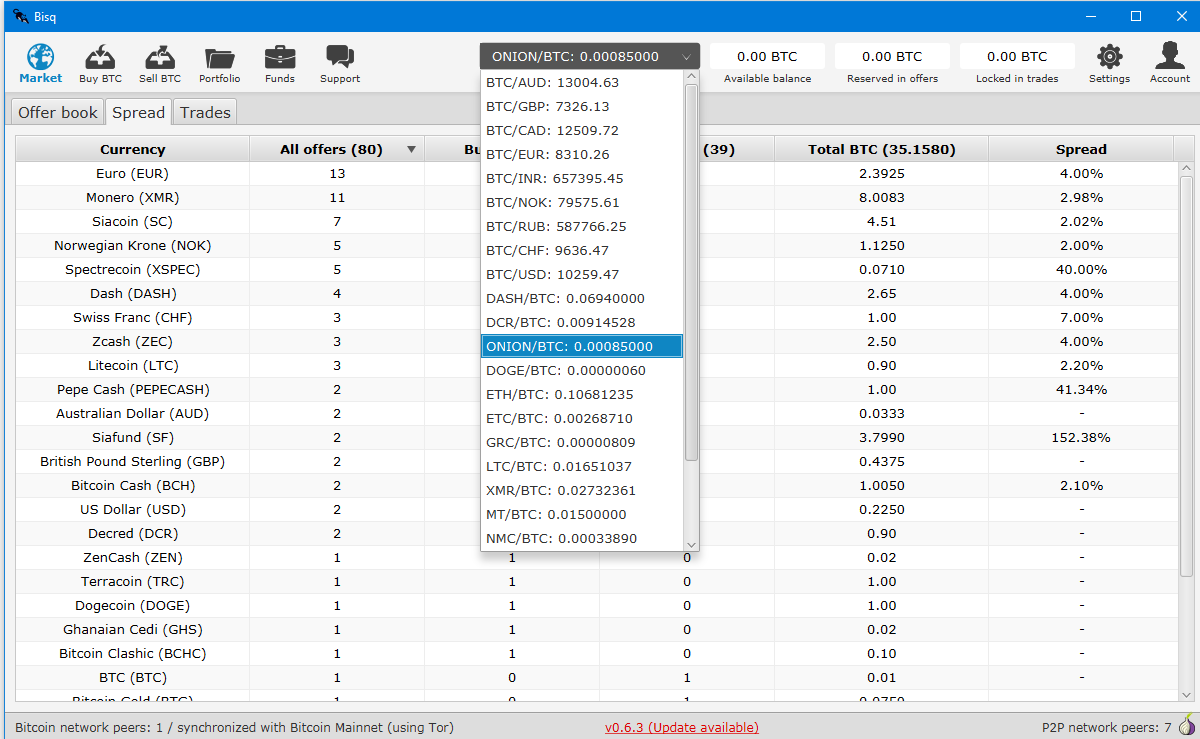This screenshot has height=739, width=1200.
Task: Choose BTC/AUD from the price list
Action: click(x=582, y=82)
